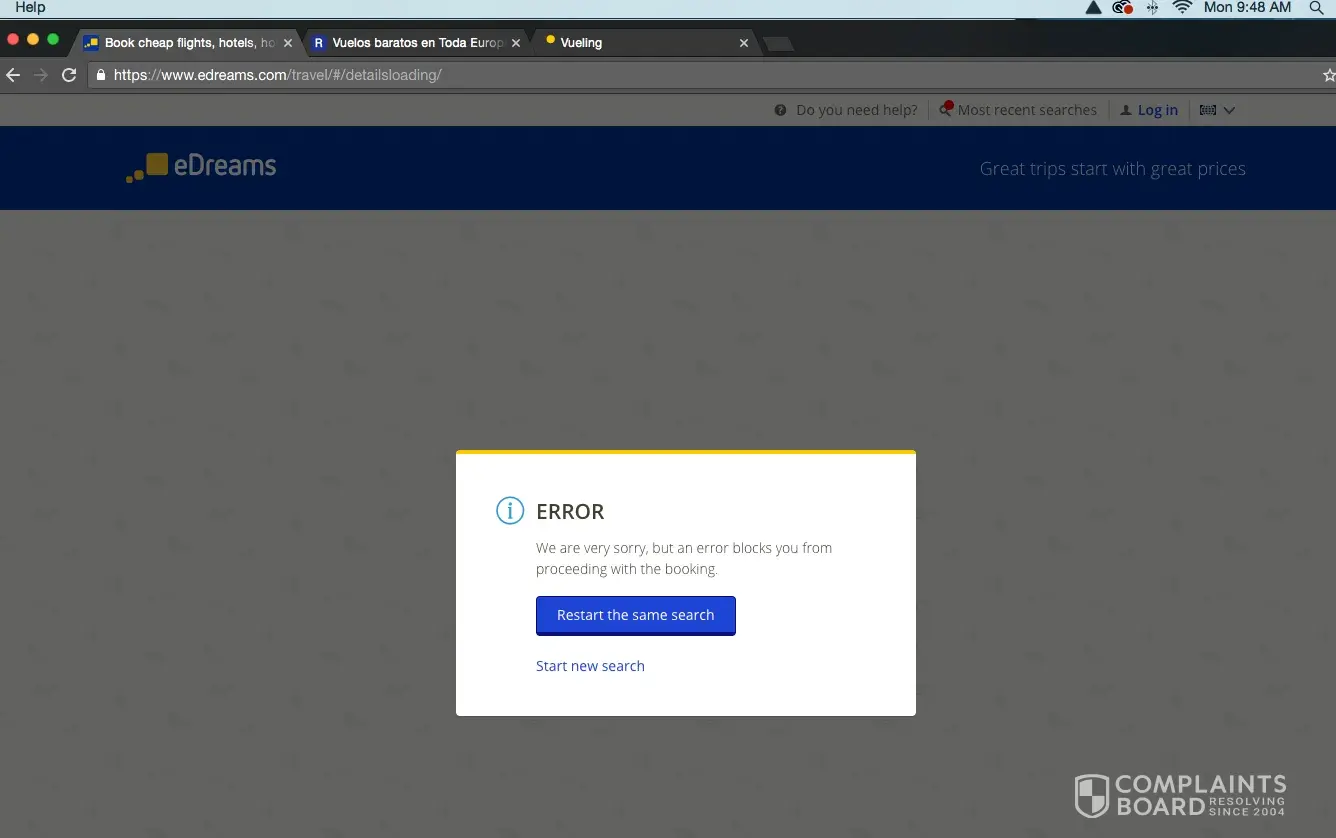Click the Mon 9:48 AM clock
The height and width of the screenshot is (838, 1336).
tap(1247, 8)
